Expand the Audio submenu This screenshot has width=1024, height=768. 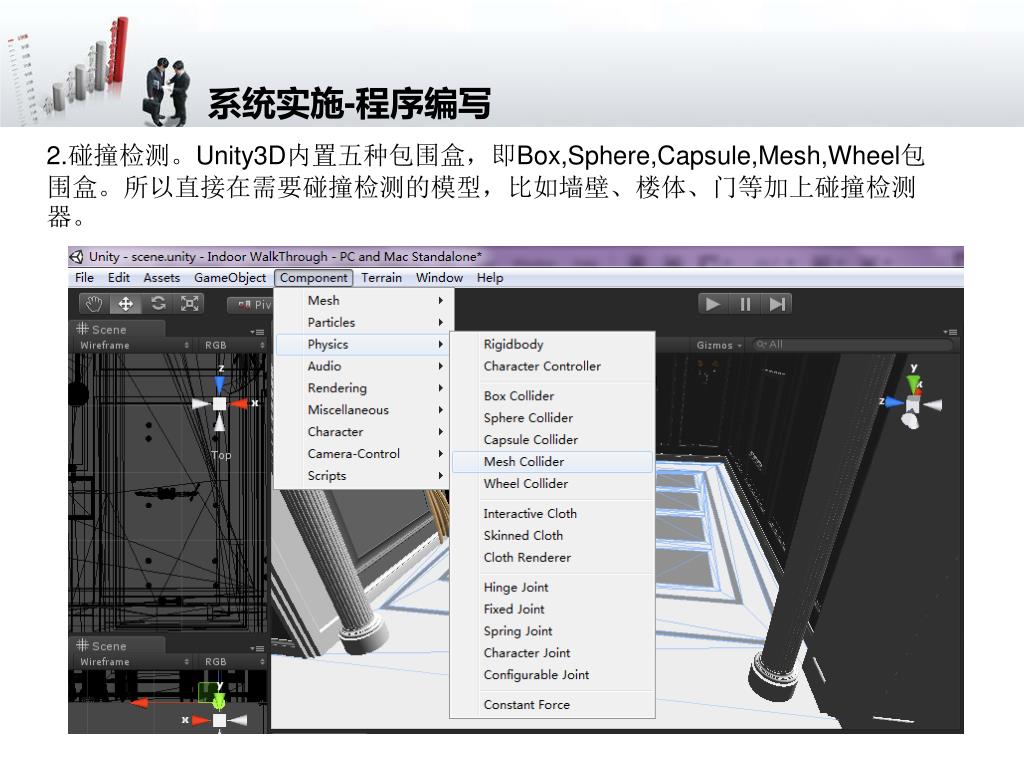point(363,366)
